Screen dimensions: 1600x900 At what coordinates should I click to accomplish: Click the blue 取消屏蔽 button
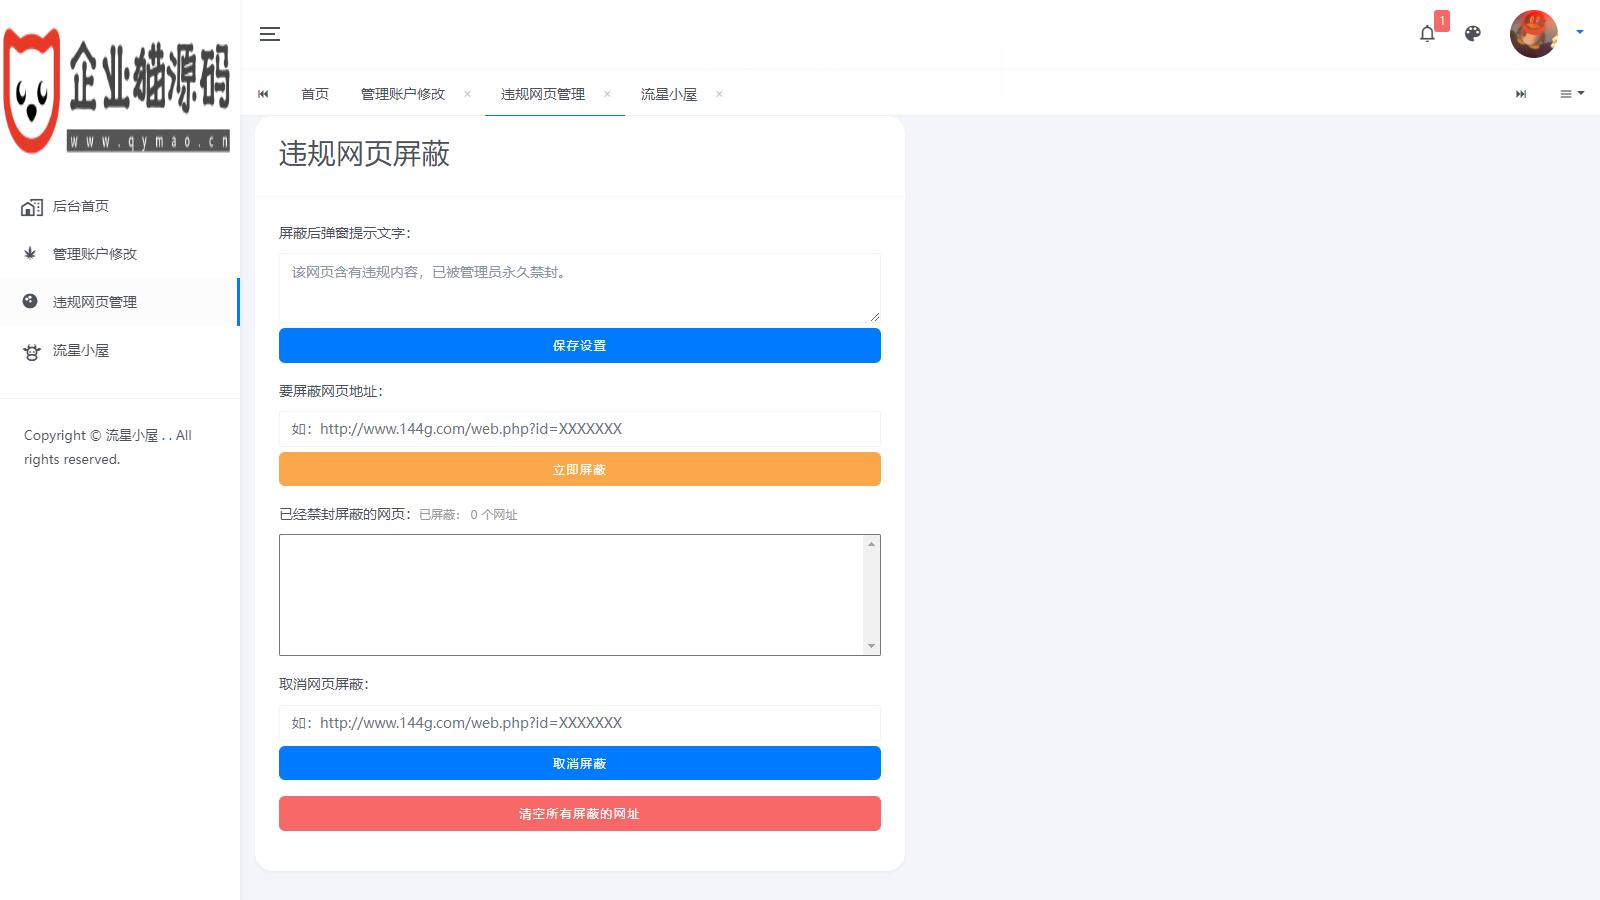[579, 764]
